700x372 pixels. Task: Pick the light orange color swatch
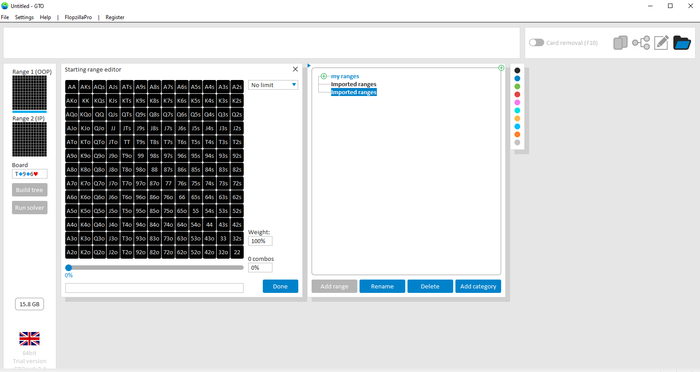pyautogui.click(x=517, y=118)
